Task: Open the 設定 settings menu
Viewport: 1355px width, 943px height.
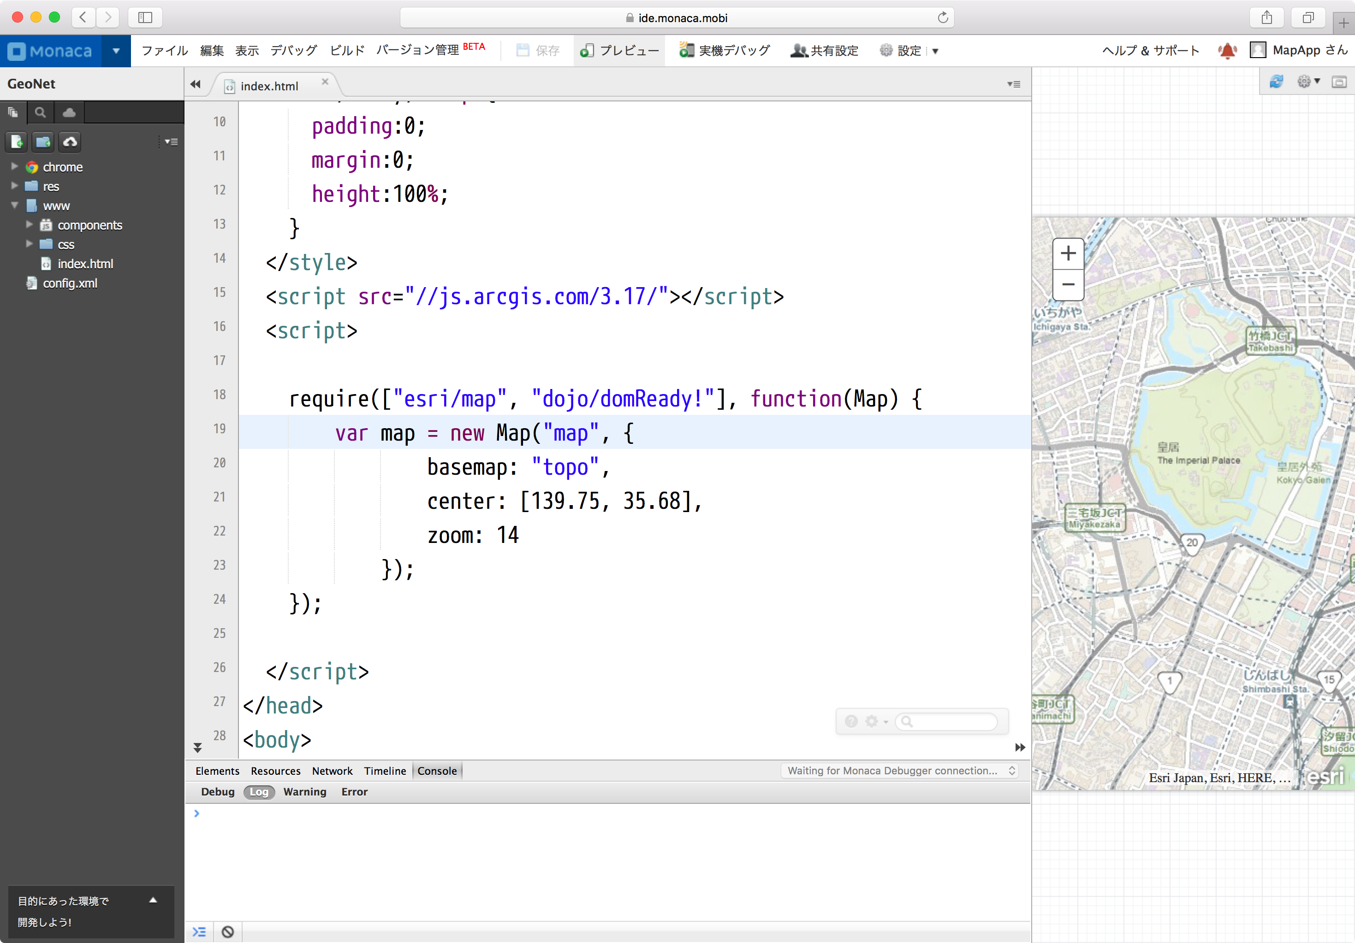Action: [x=909, y=51]
